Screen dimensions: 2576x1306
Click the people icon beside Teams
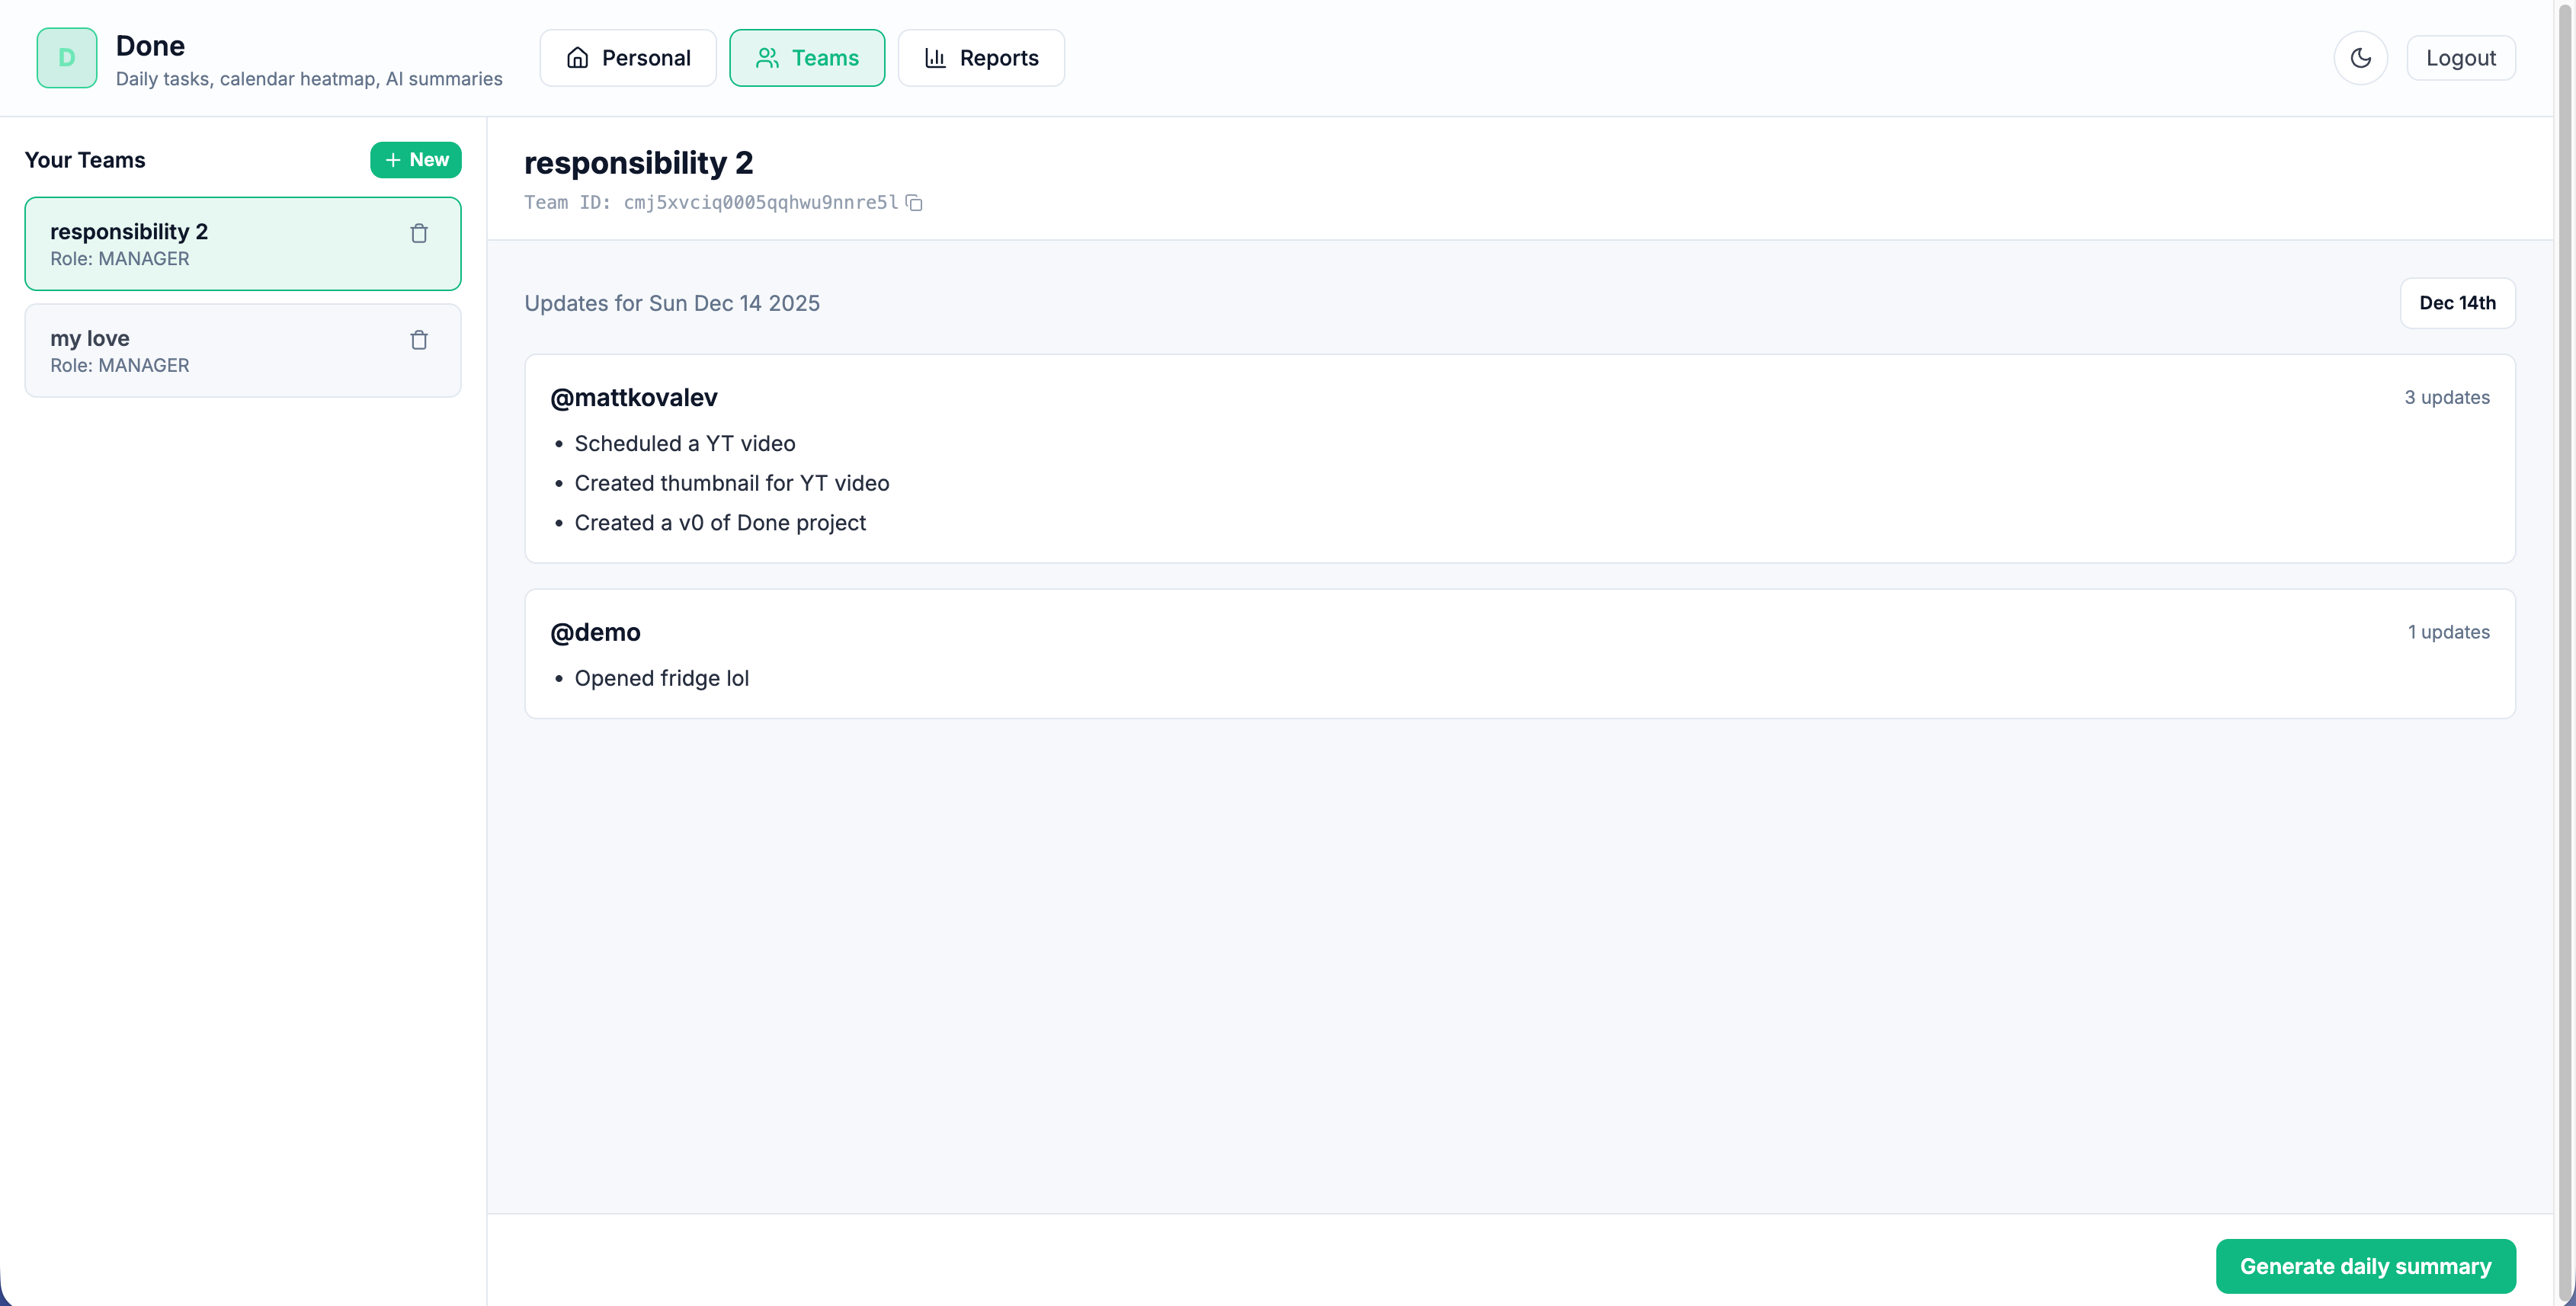click(x=768, y=58)
